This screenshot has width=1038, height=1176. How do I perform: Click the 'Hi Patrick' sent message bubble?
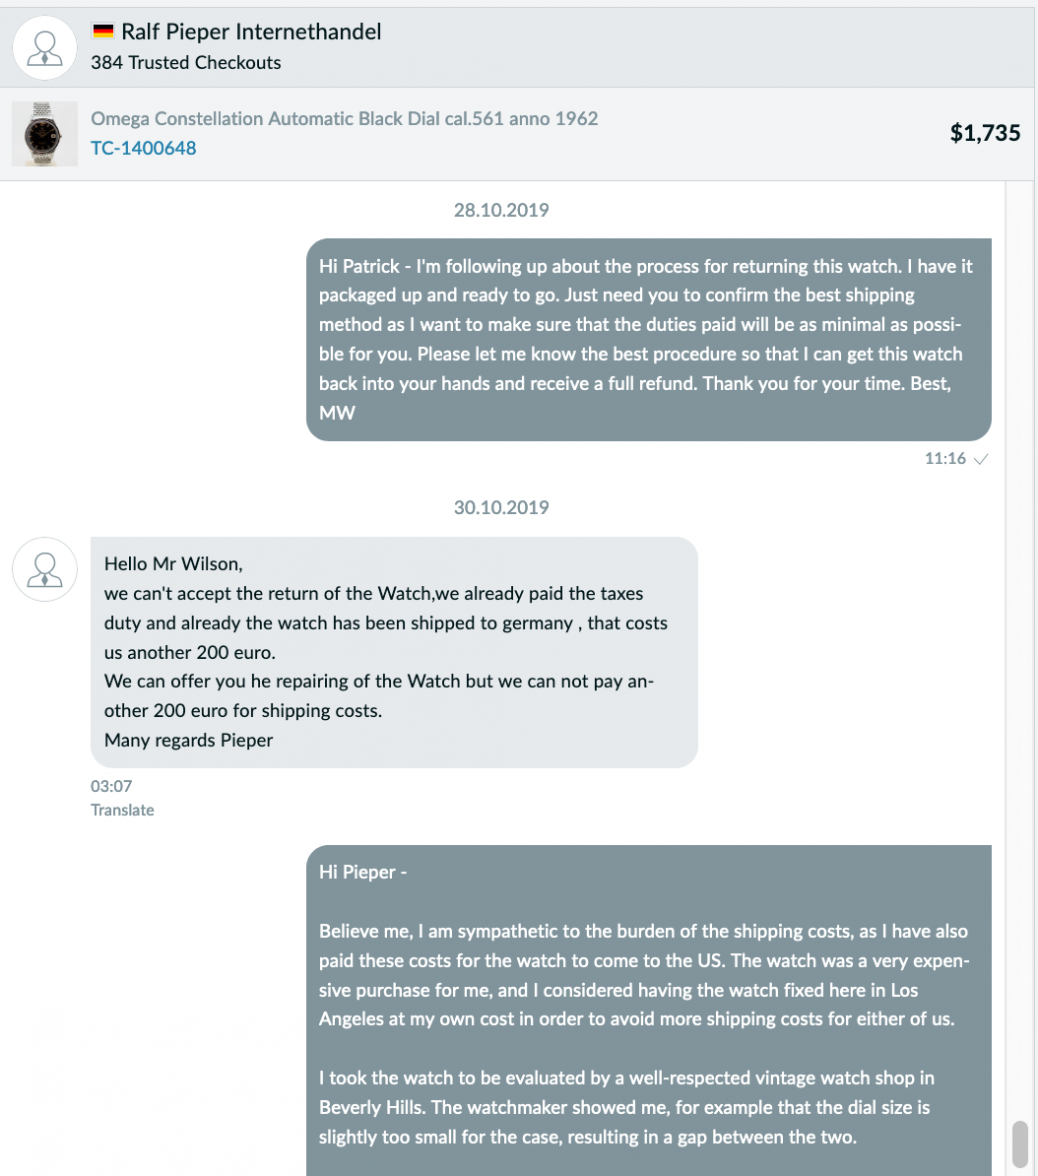[649, 340]
